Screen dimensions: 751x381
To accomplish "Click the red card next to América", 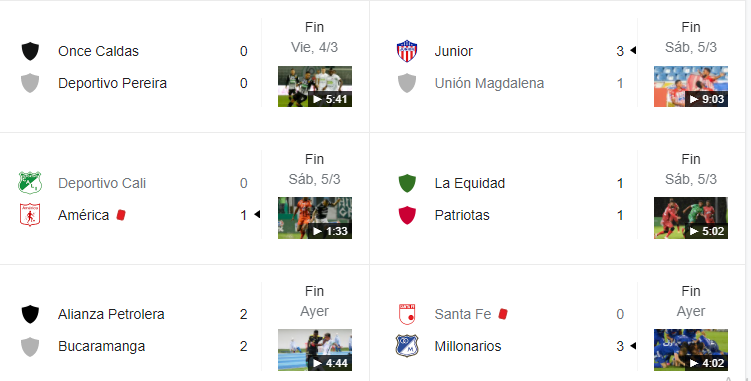I will (x=121, y=215).
